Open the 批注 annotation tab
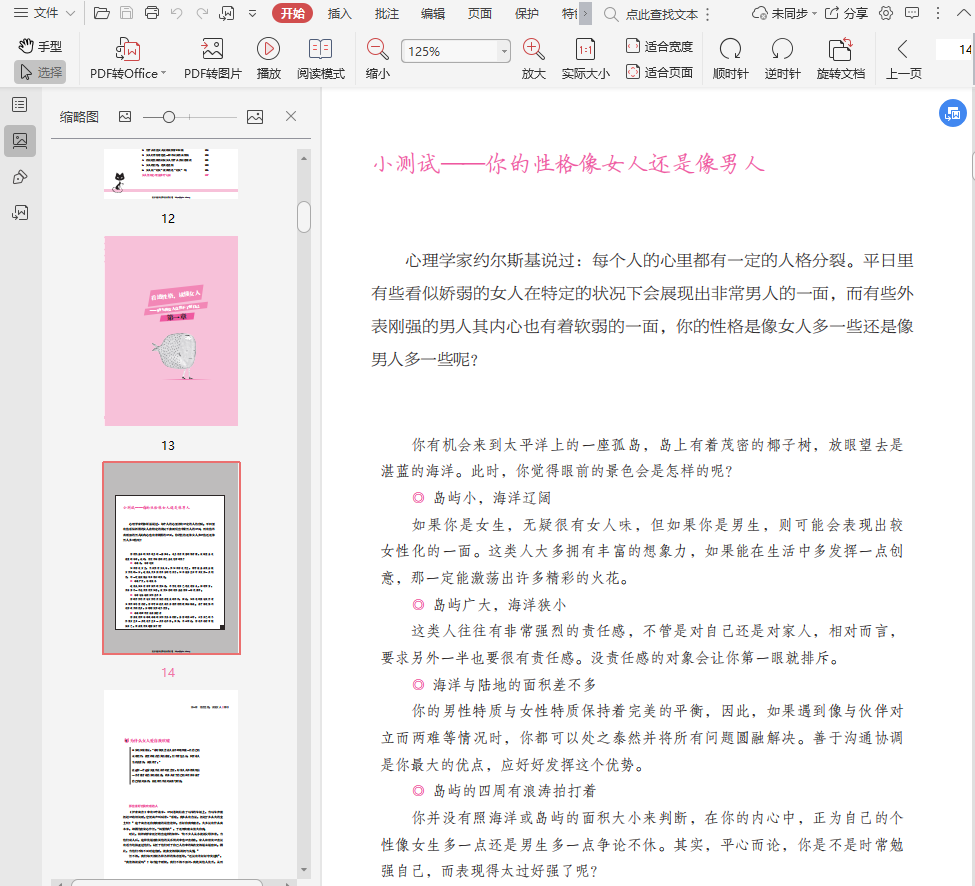 point(386,13)
